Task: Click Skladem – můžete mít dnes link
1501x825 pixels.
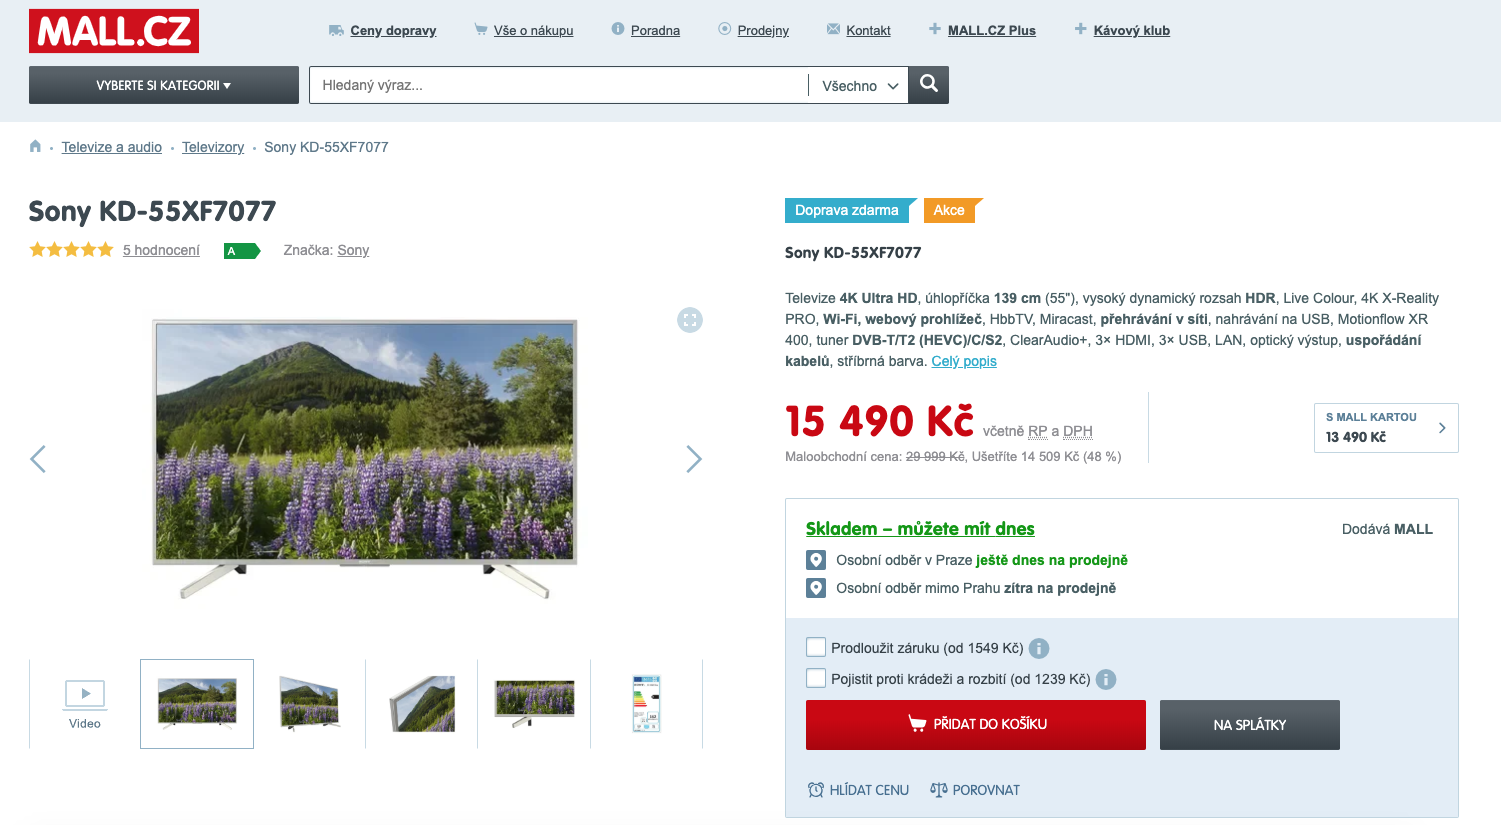Action: coord(920,529)
